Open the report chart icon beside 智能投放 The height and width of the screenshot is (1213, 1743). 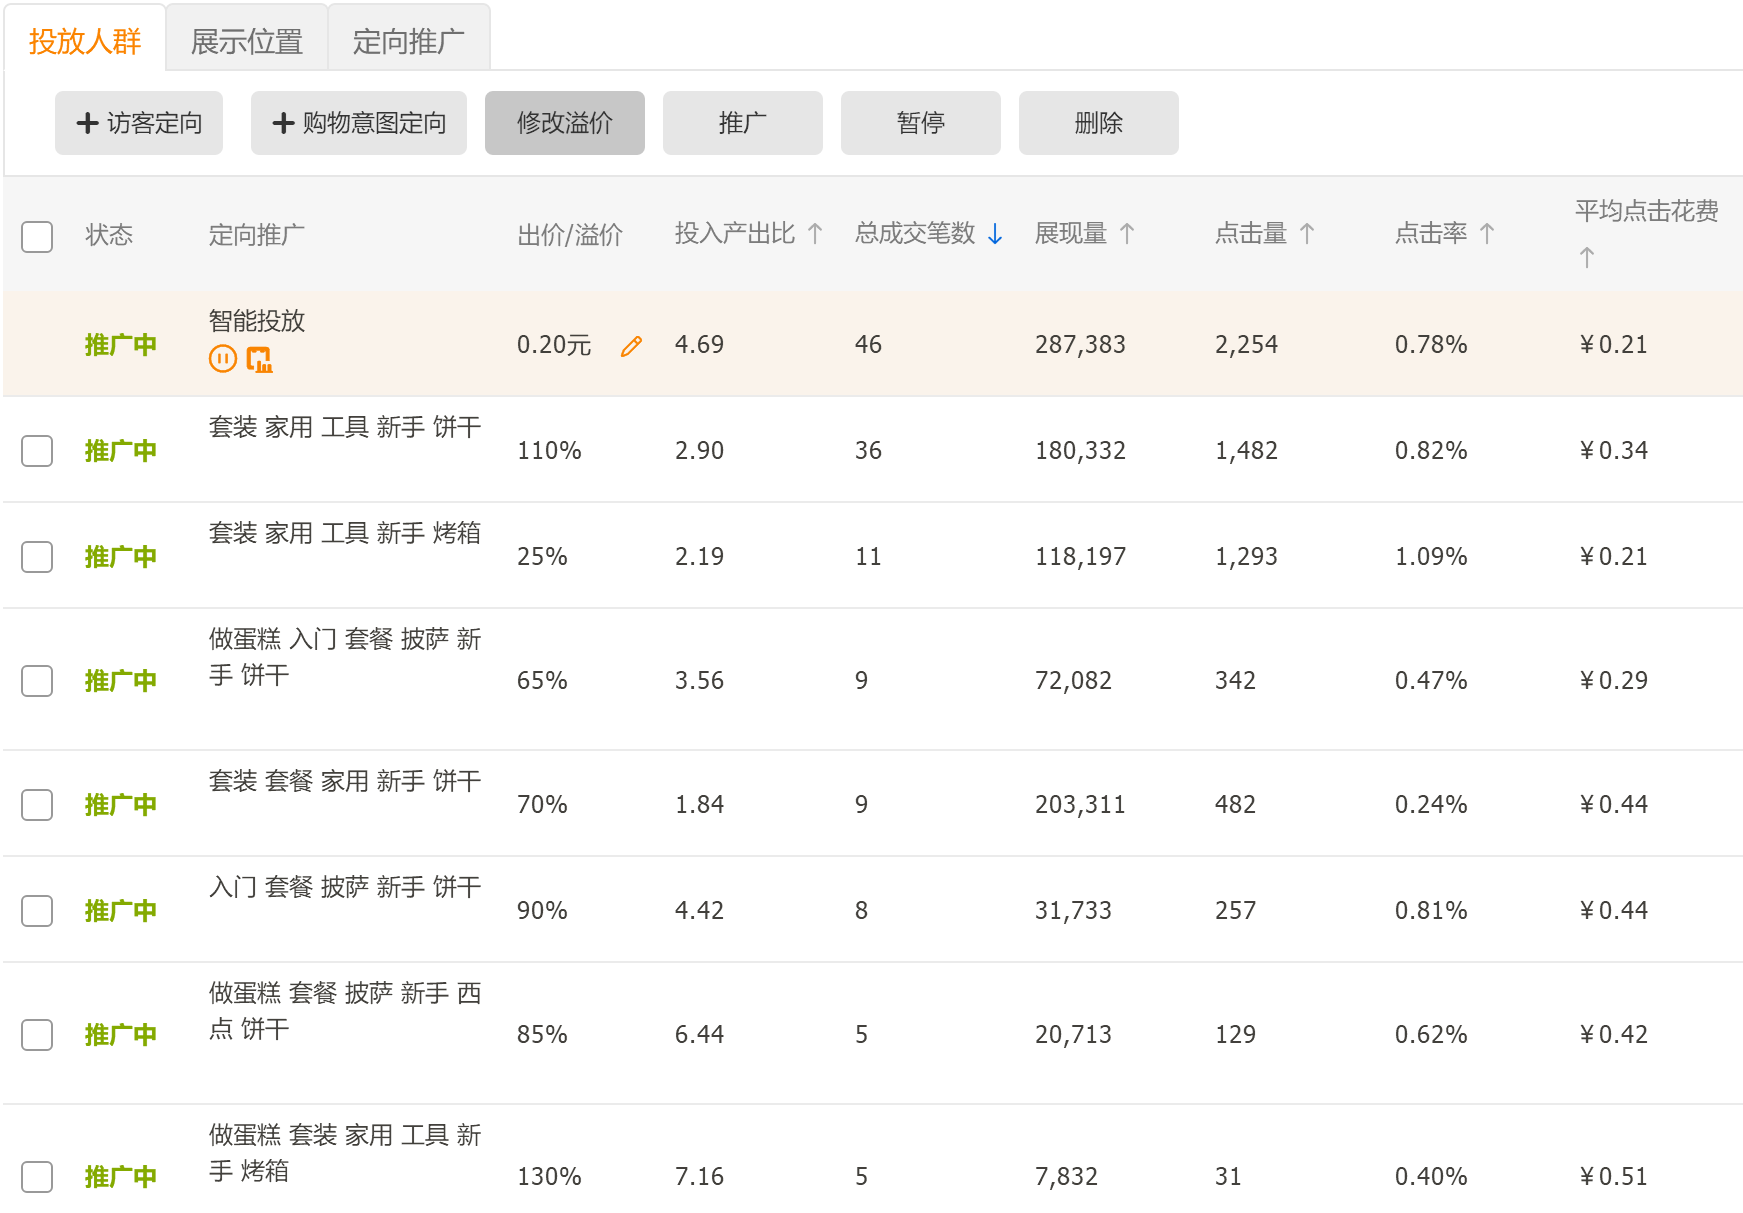(x=260, y=358)
